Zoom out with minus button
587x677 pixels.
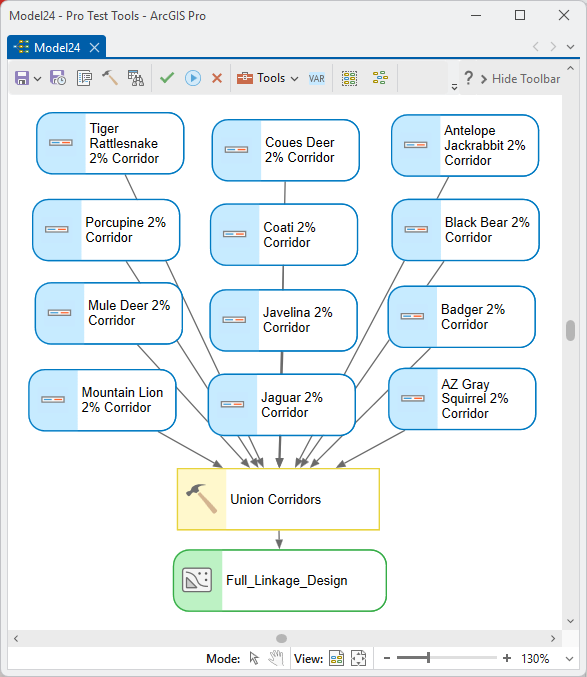tap(387, 658)
